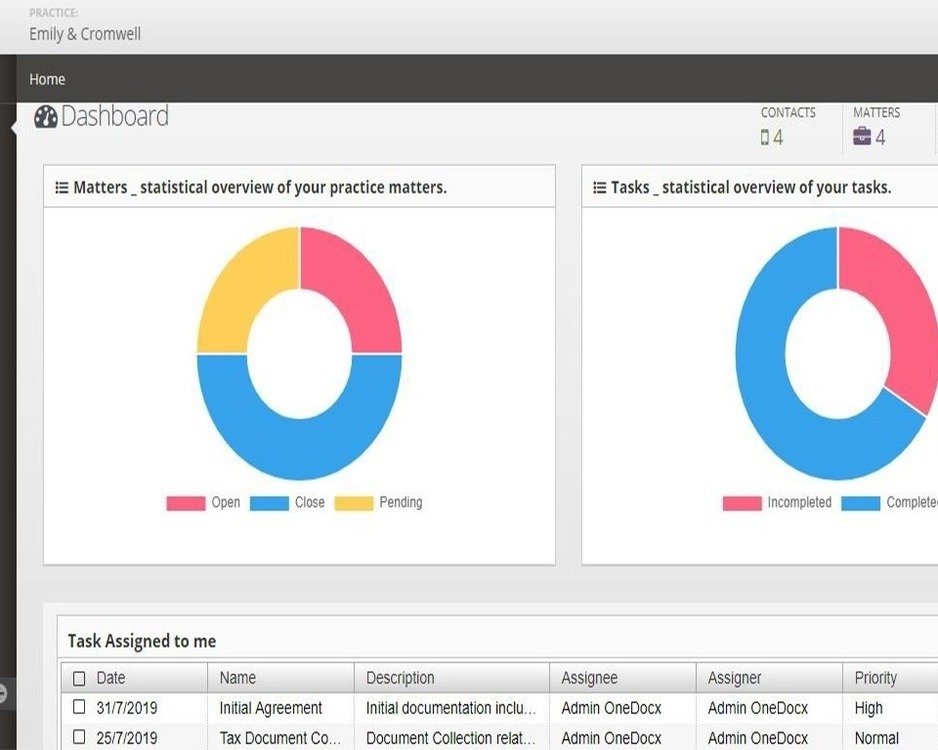Click the Emily & Cromwell practice name

(x=85, y=34)
